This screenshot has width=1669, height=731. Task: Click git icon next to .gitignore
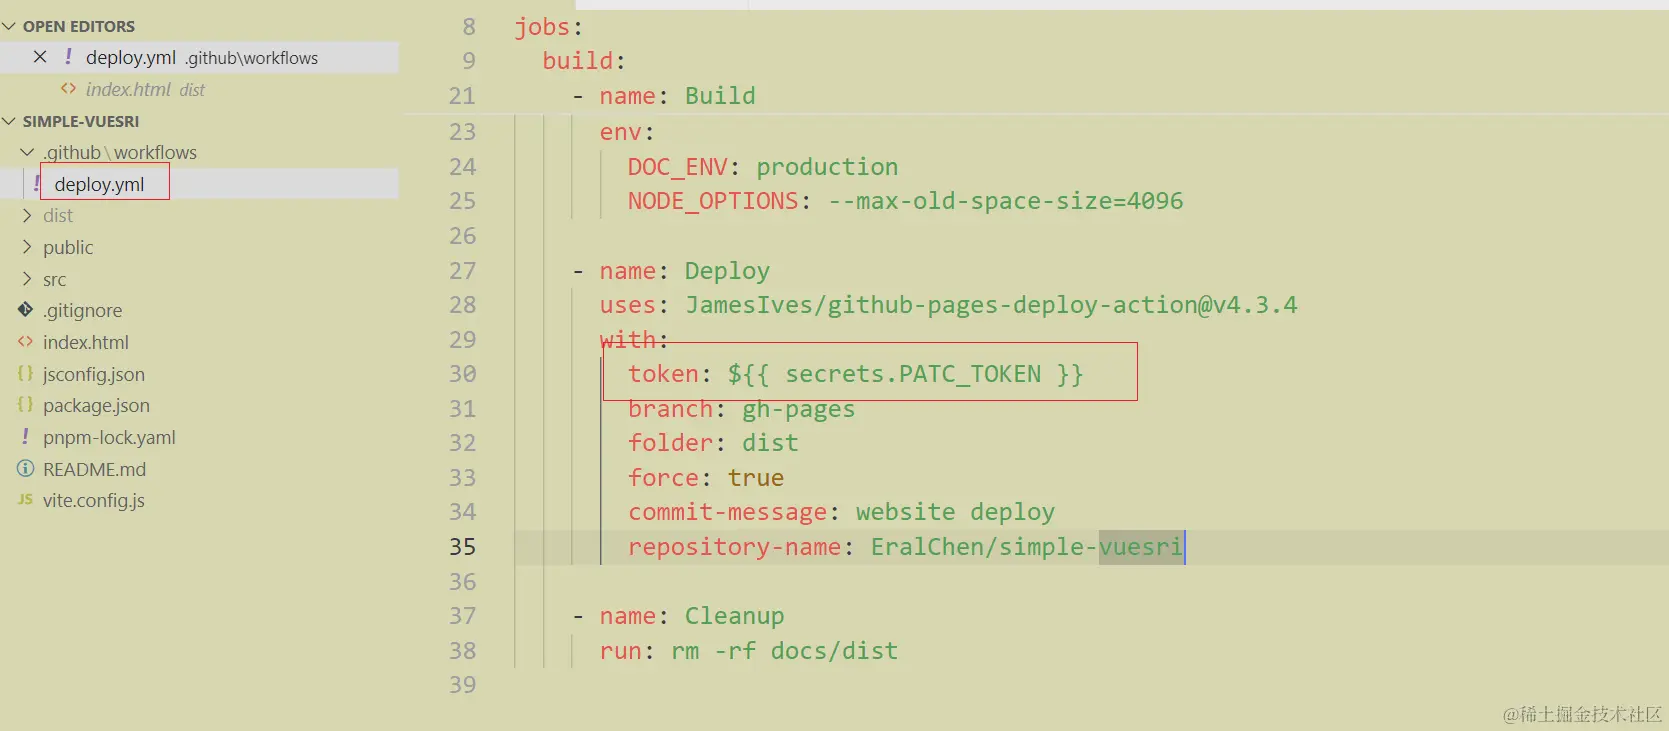tap(25, 310)
